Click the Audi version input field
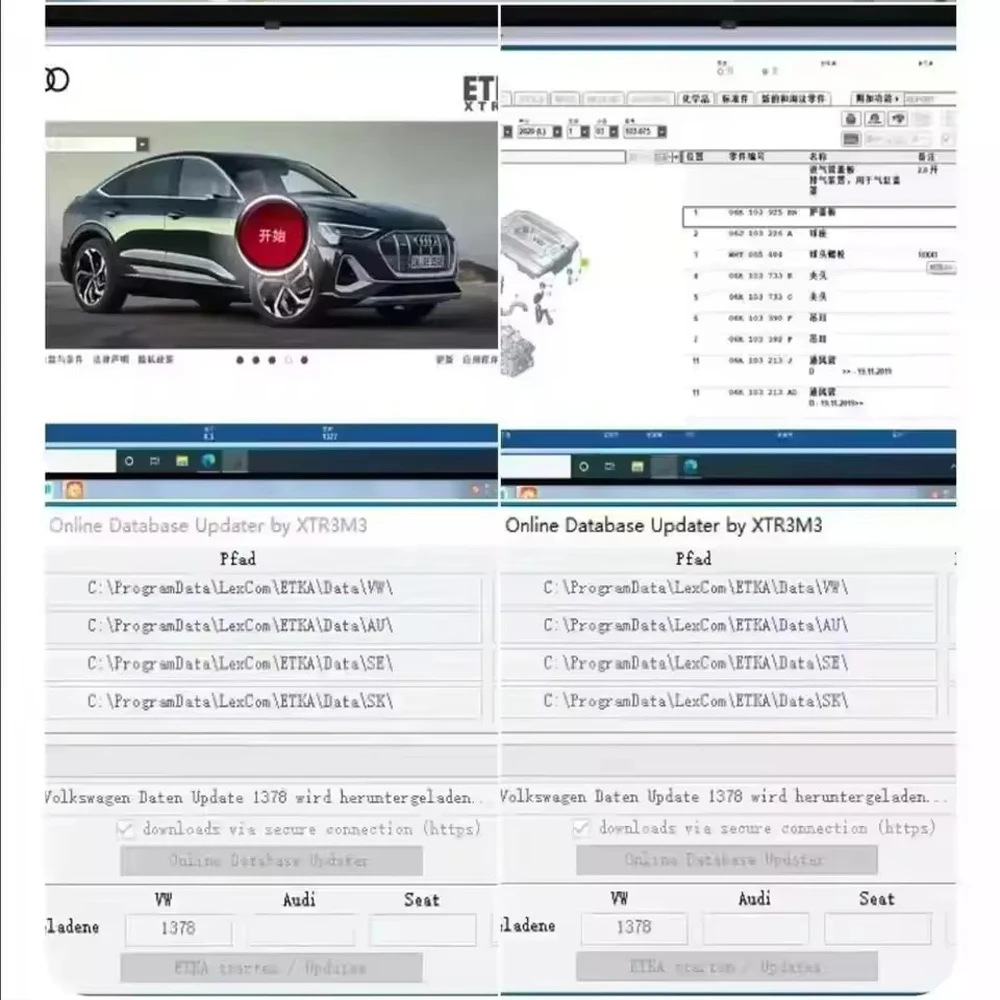The image size is (1000, 1000). pyautogui.click(x=302, y=930)
